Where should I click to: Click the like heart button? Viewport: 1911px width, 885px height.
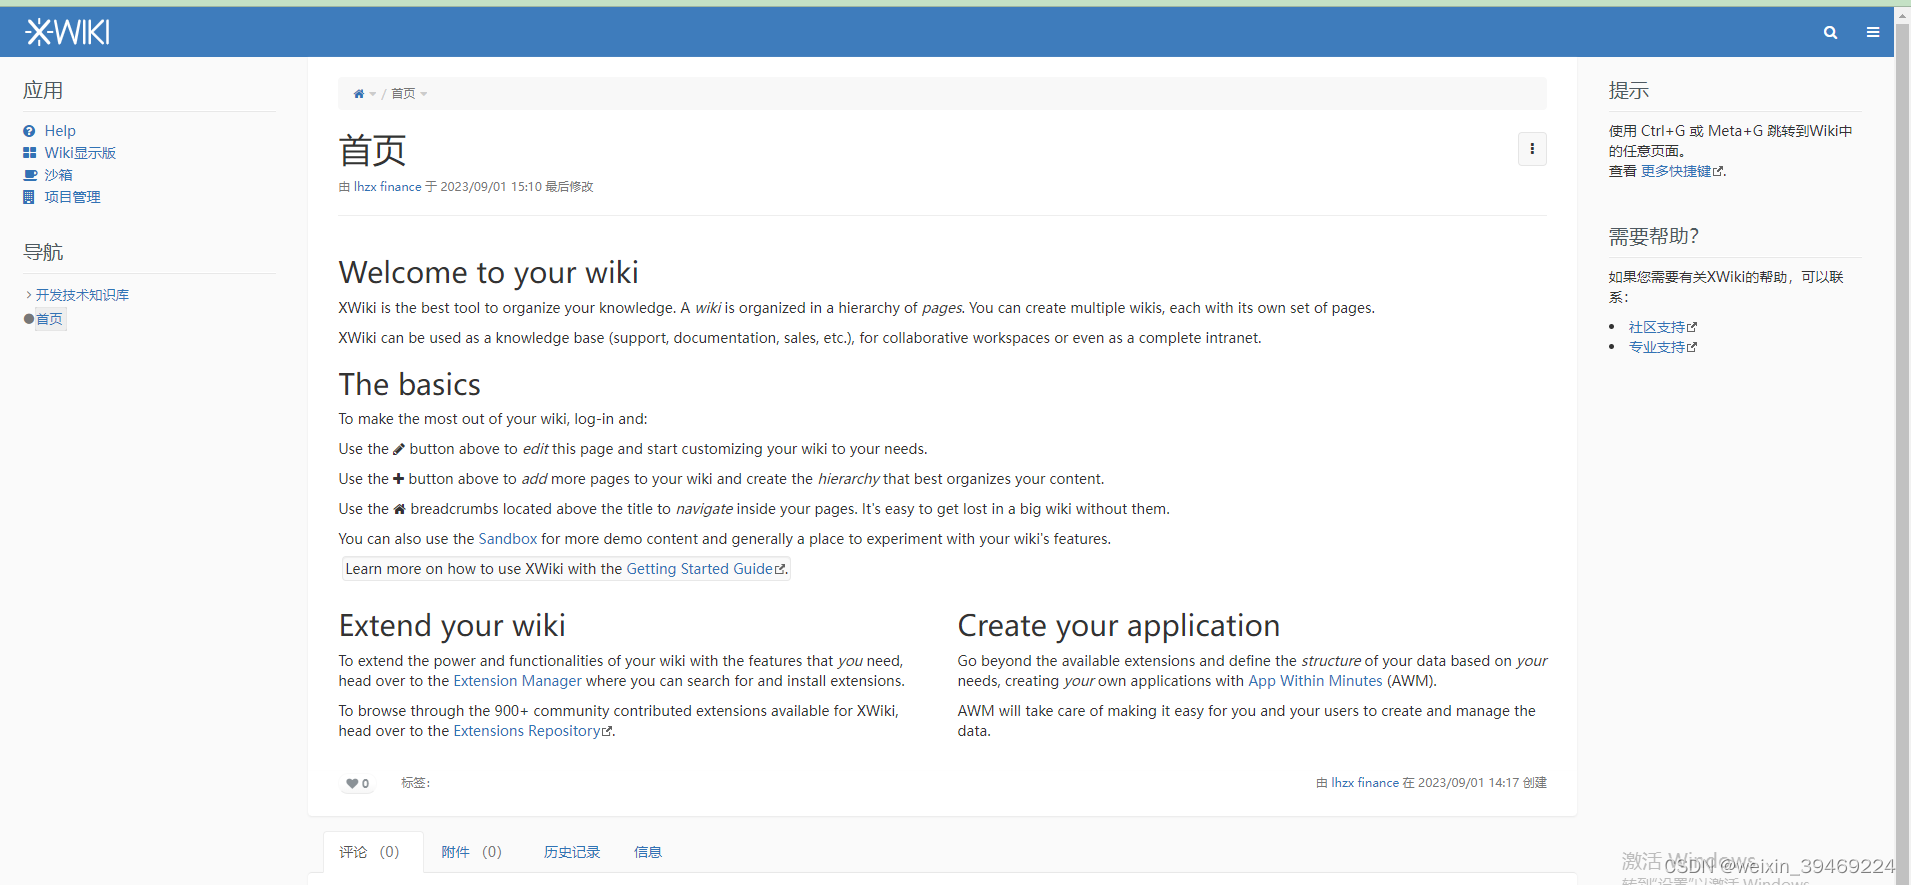[x=357, y=784]
